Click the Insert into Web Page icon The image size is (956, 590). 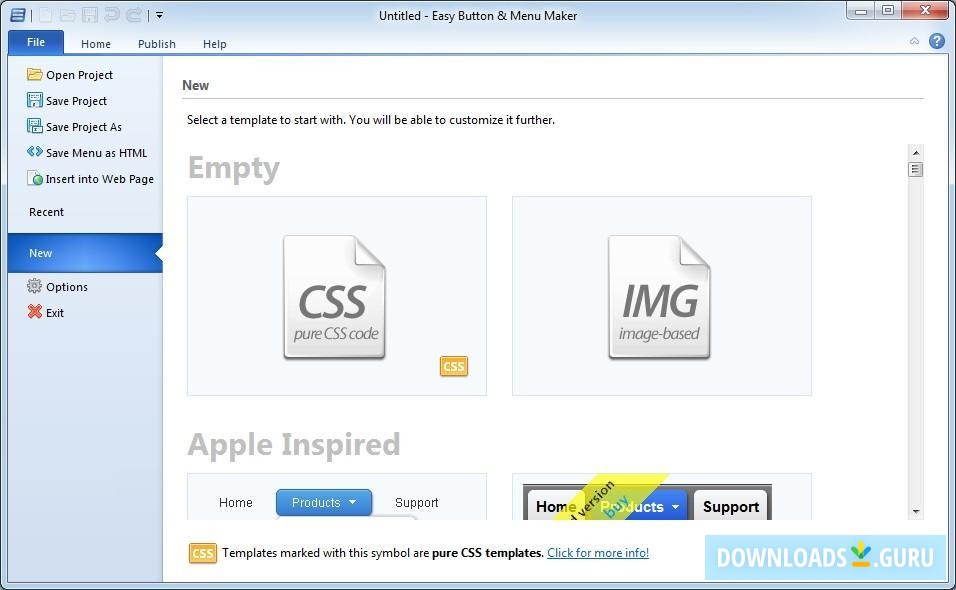click(35, 179)
